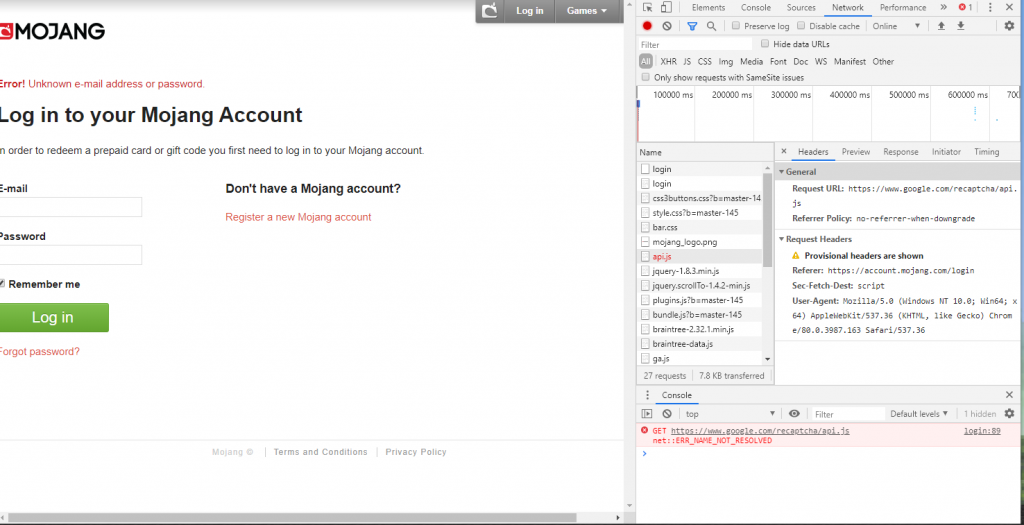Image resolution: width=1024 pixels, height=525 pixels.
Task: Click the network Filter text box
Action: (696, 44)
